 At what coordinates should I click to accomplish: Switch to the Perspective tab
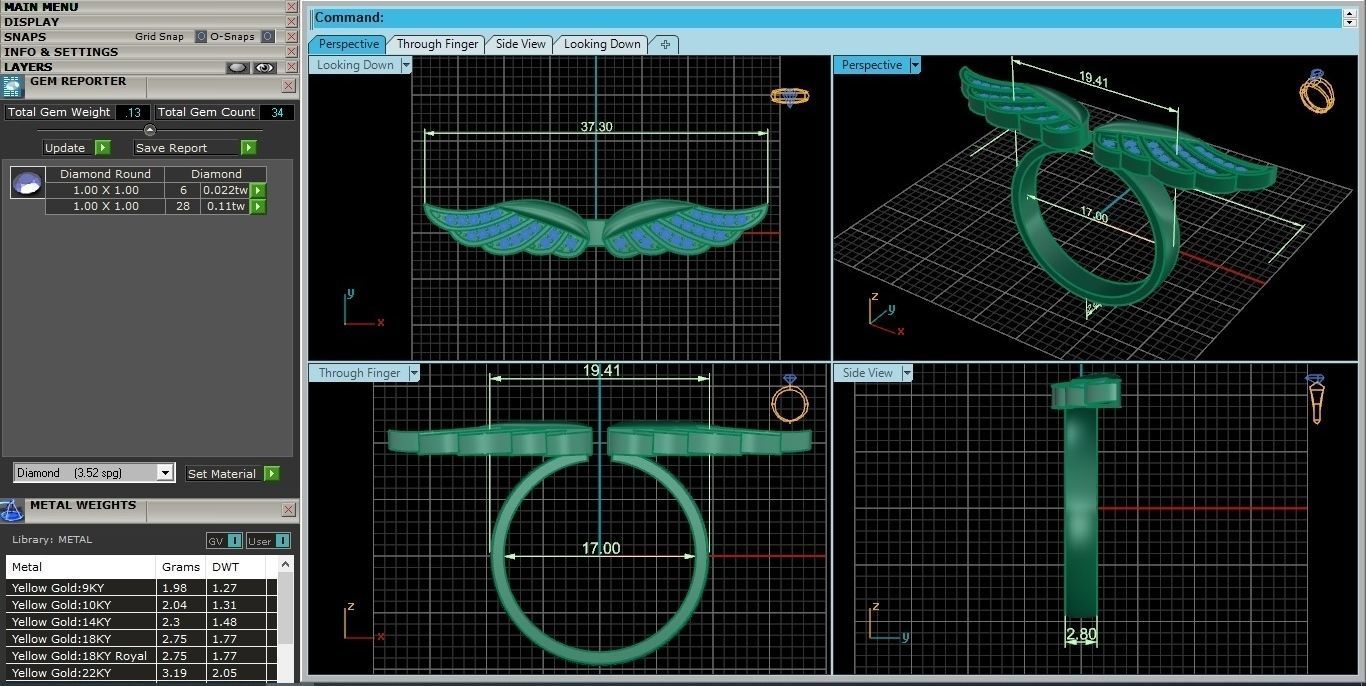(x=349, y=44)
